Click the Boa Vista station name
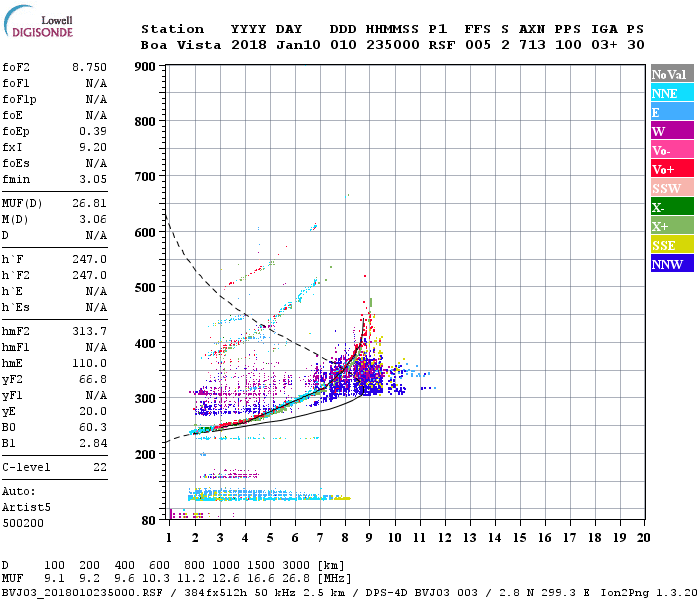700x600 pixels. (x=181, y=45)
